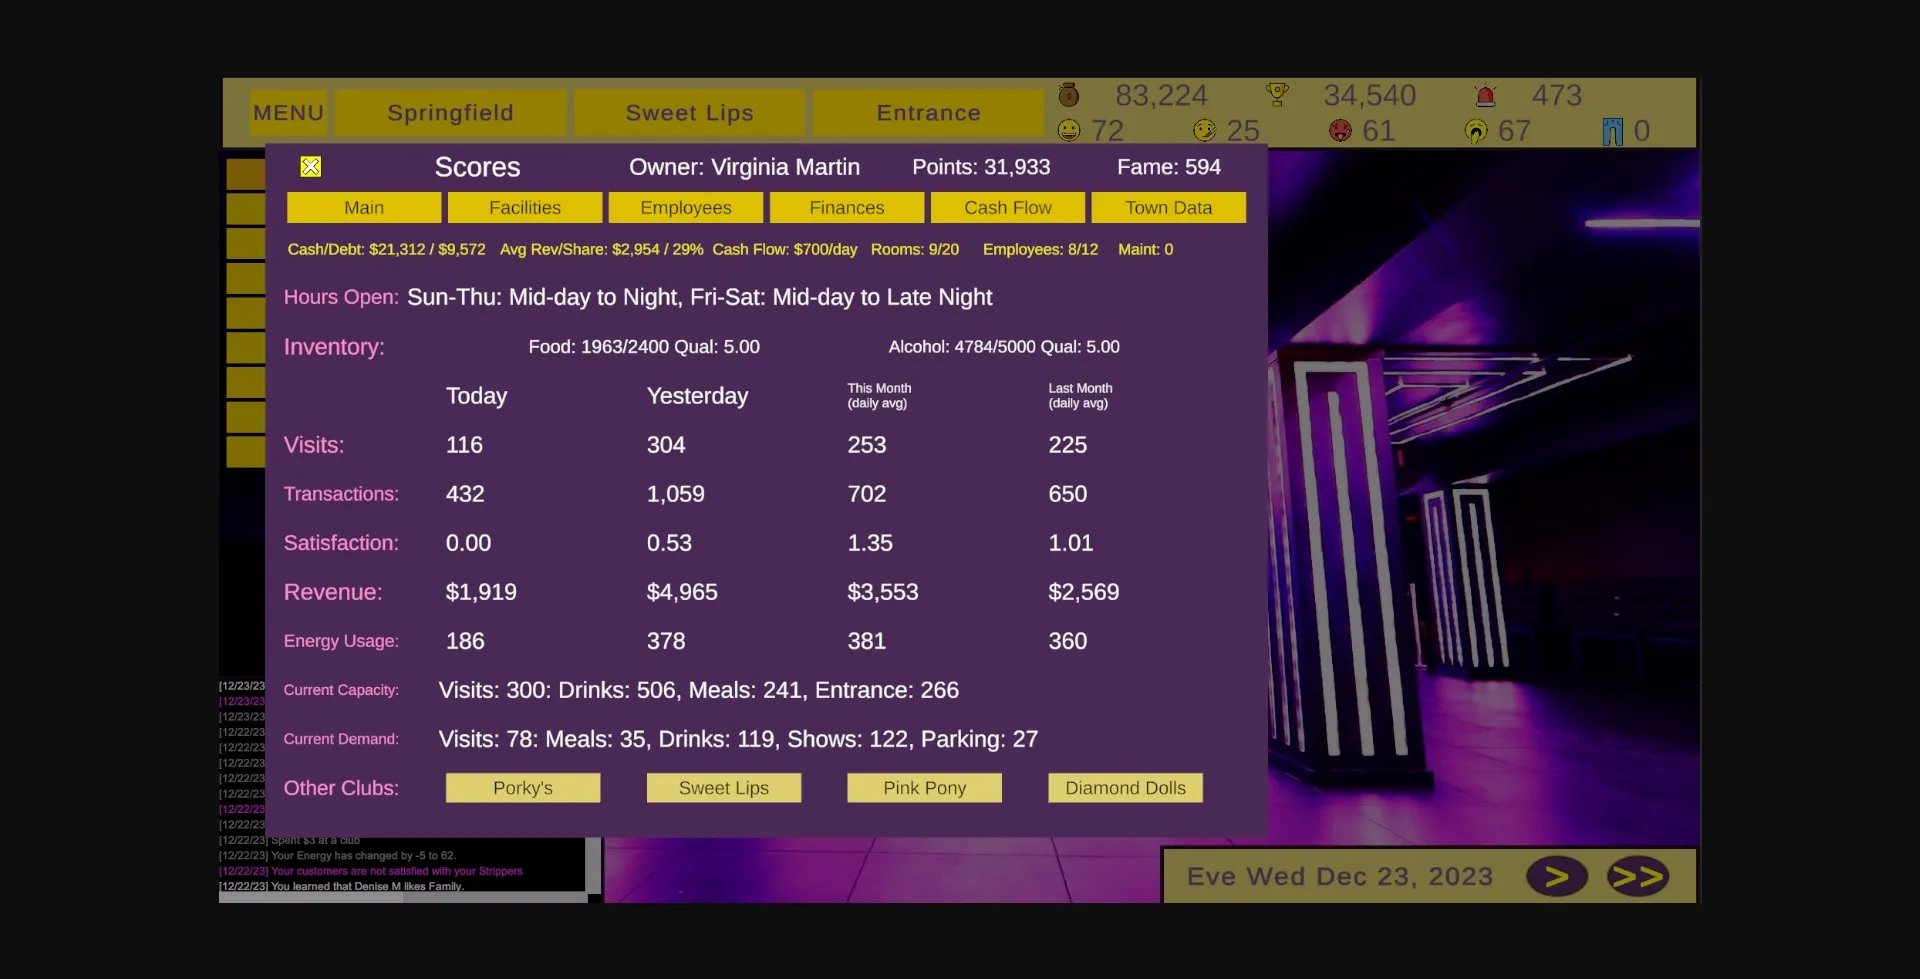Click the happy face satisfaction icon
The image size is (1920, 979).
point(1069,130)
